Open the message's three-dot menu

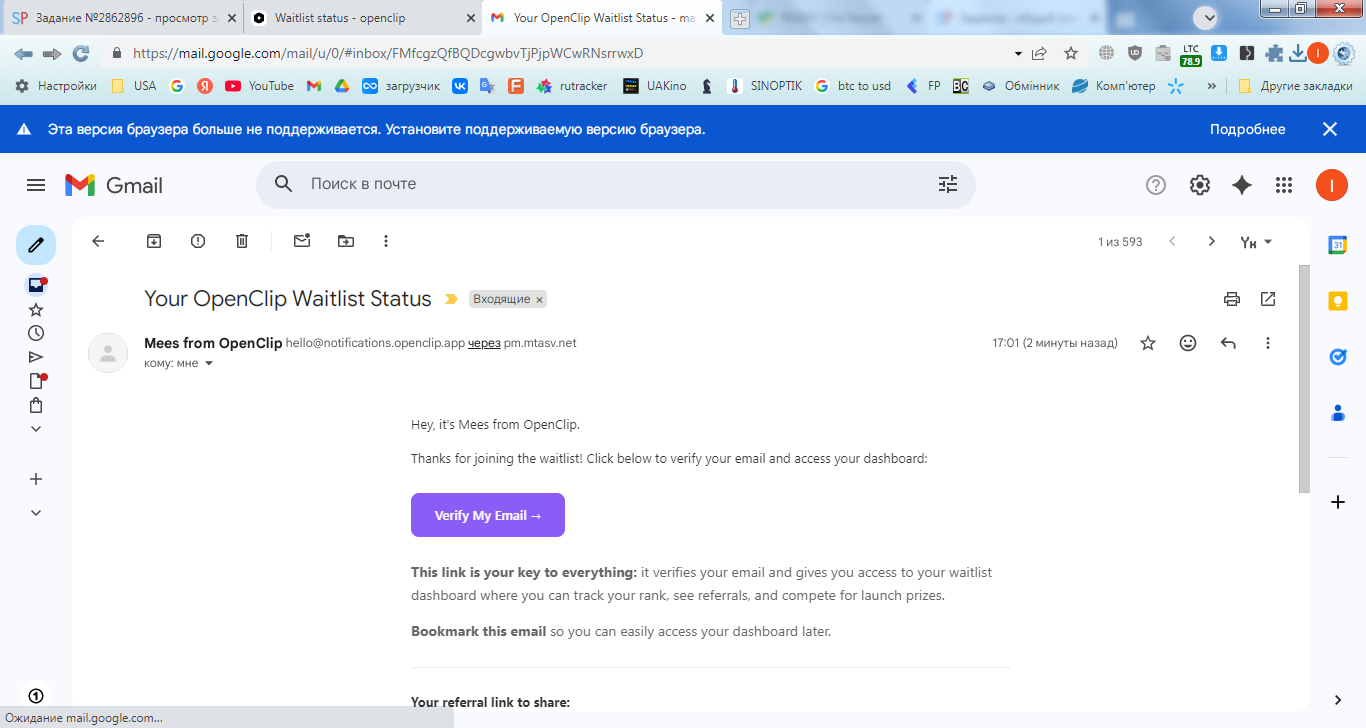(1268, 343)
